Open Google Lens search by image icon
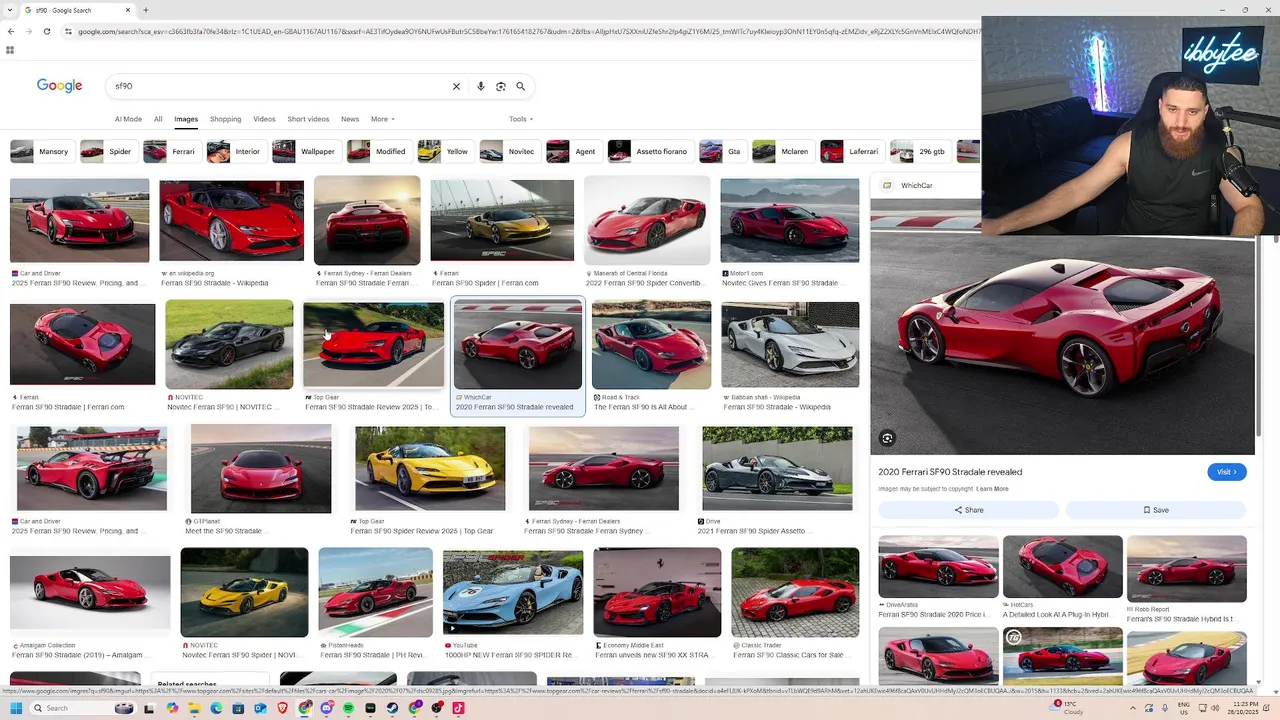This screenshot has height=720, width=1280. (501, 86)
